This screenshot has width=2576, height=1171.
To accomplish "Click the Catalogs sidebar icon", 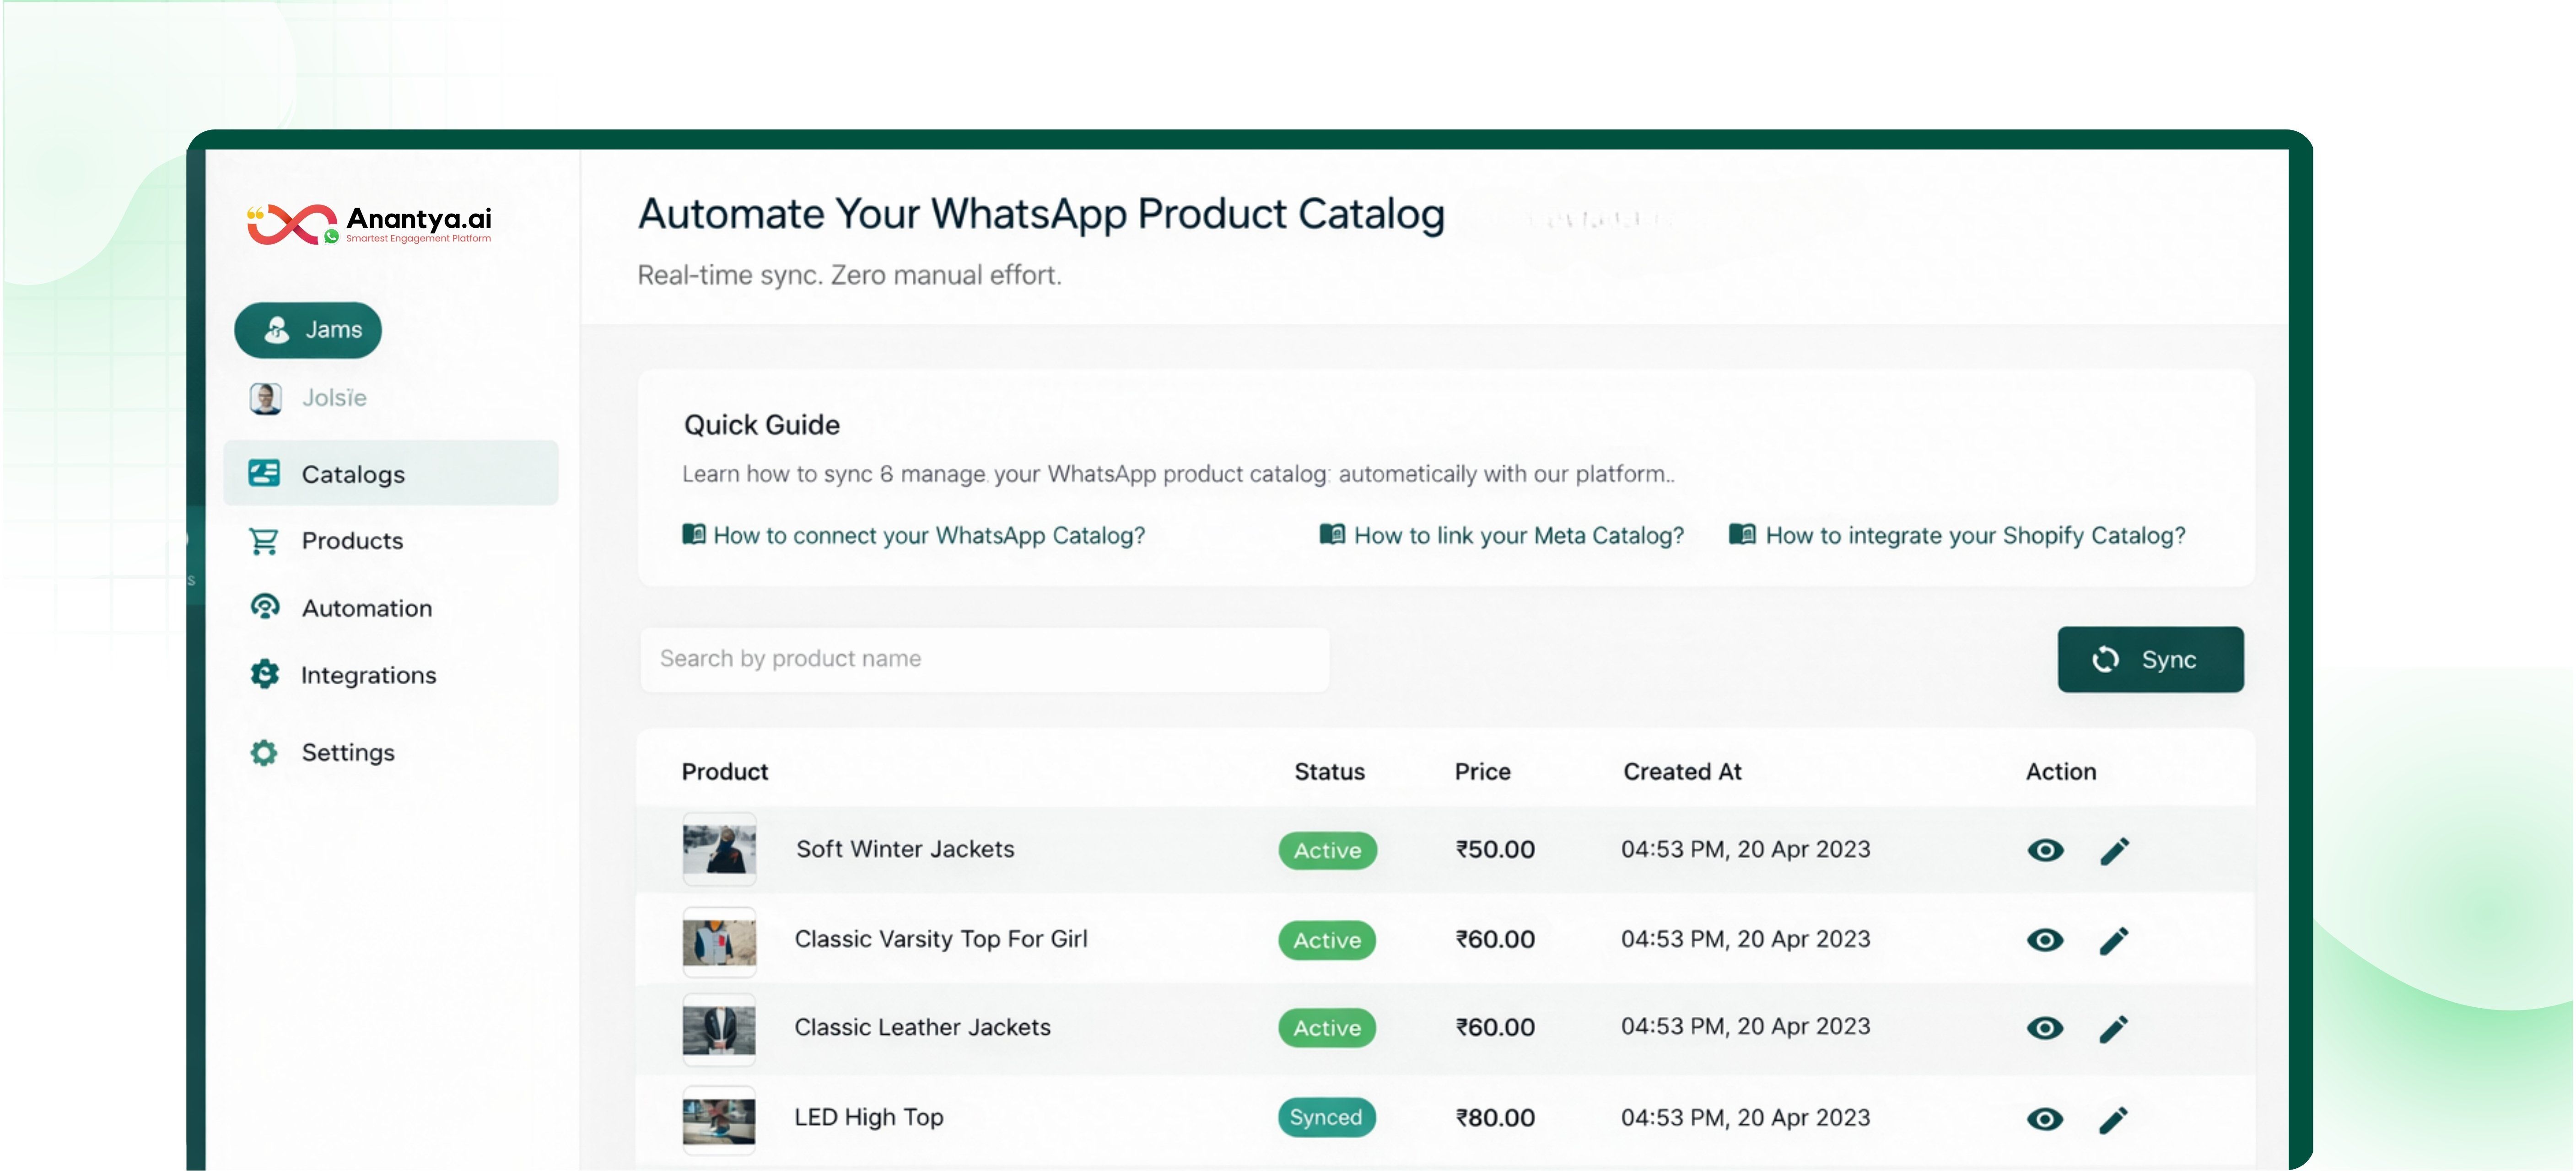I will point(264,473).
